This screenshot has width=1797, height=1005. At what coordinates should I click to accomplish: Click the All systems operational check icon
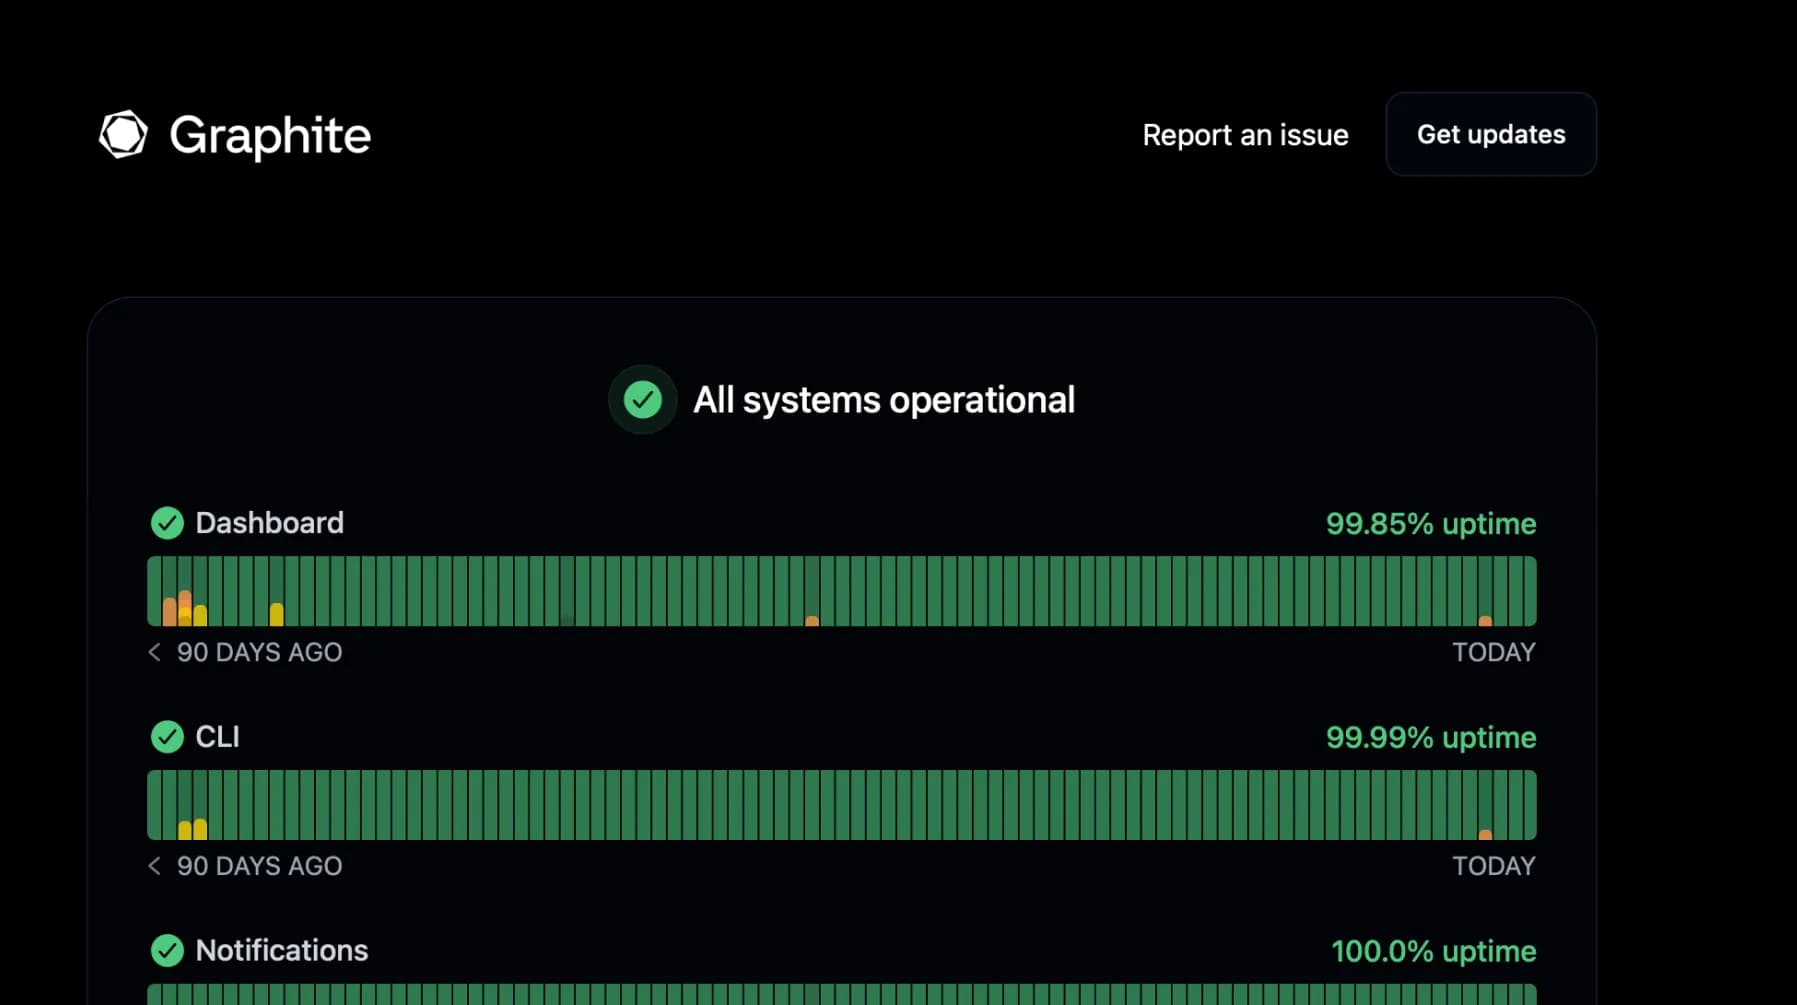[642, 400]
